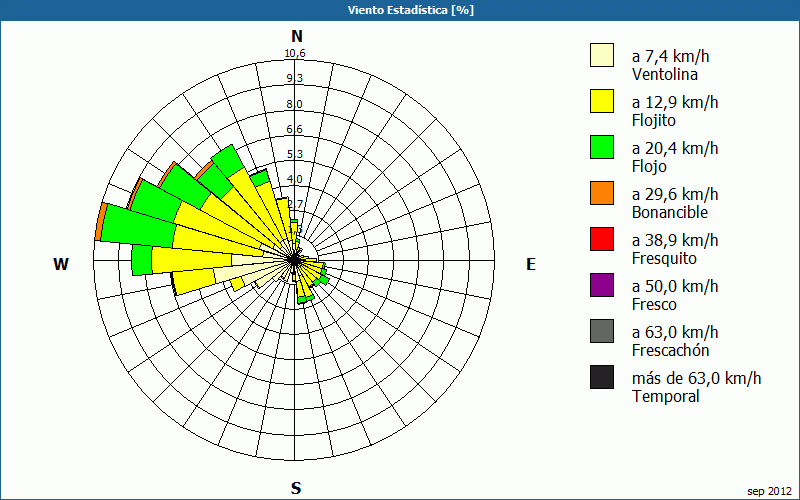Screen dimensions: 800x500
Task: Click the red Fresquito legend swatch
Action: tap(602, 239)
